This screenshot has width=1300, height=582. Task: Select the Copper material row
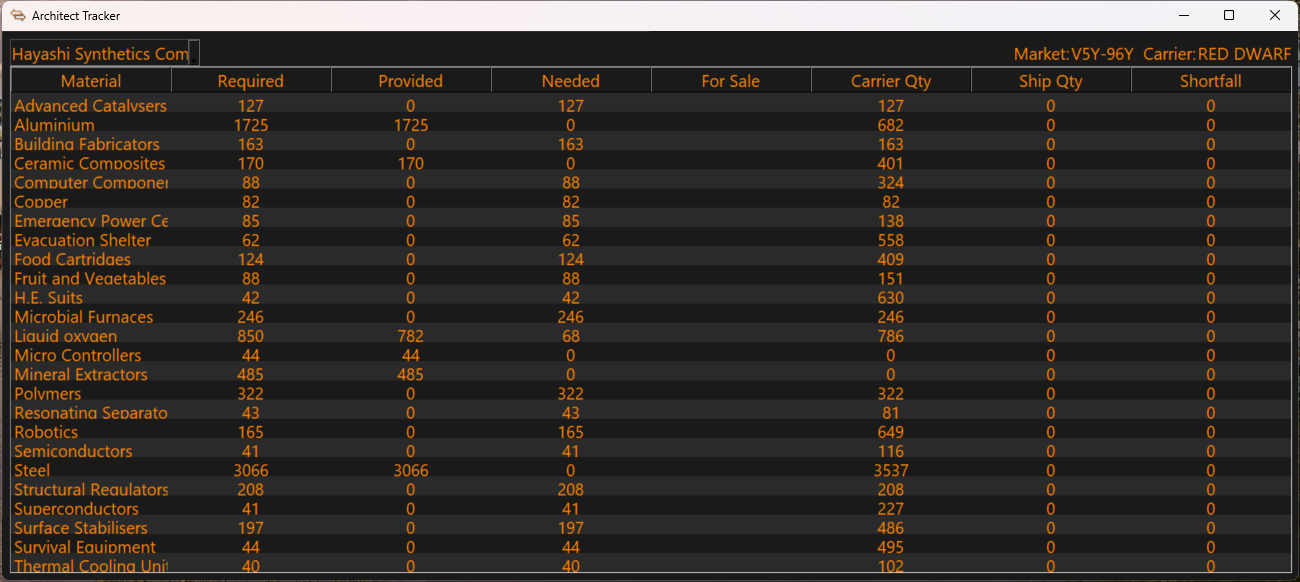tap(651, 202)
